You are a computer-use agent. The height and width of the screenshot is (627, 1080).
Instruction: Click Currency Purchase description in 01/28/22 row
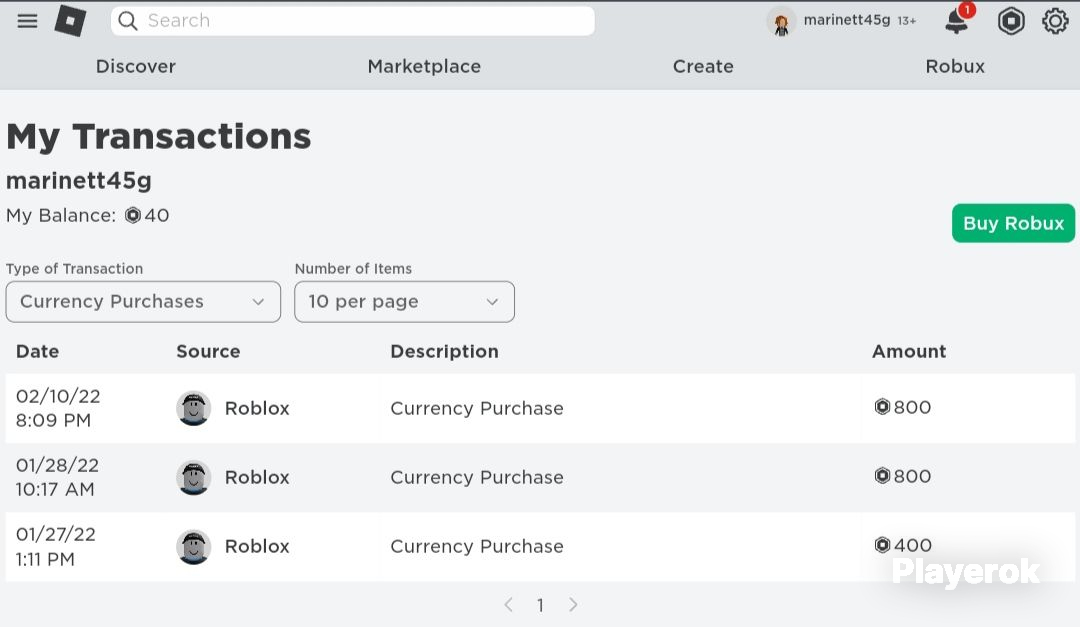click(477, 477)
